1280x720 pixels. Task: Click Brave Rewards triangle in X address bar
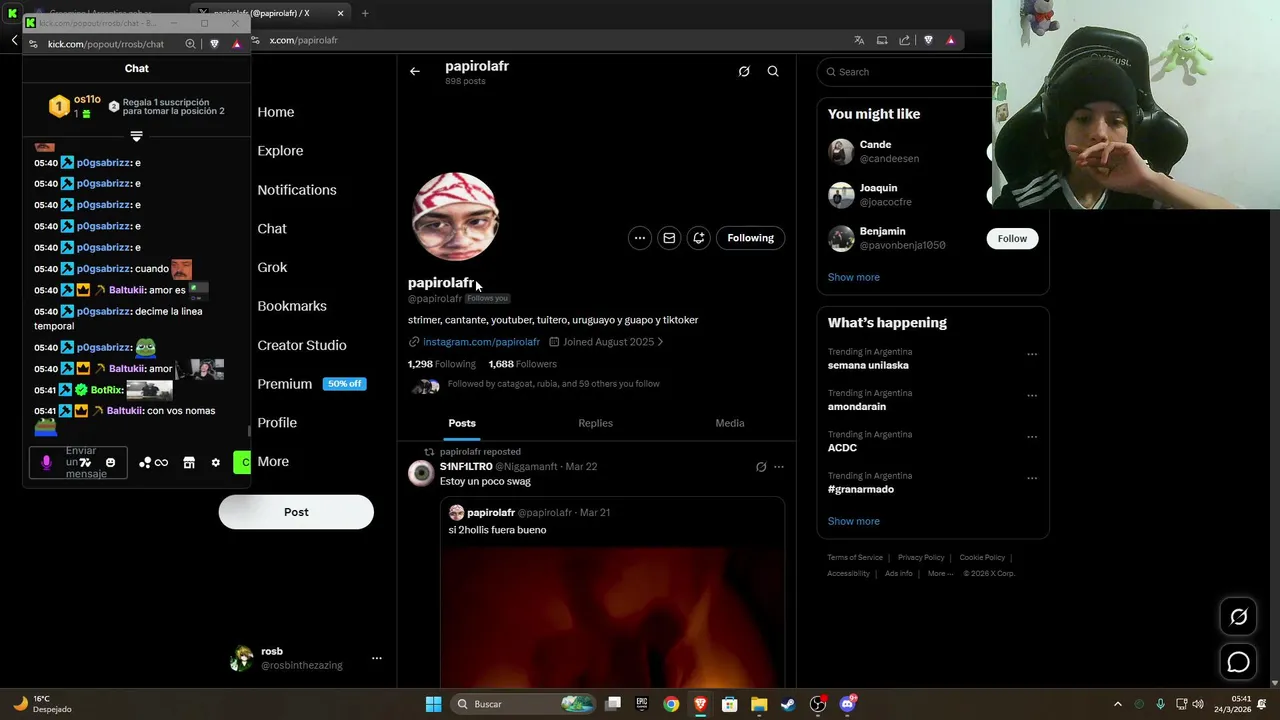[x=950, y=40]
